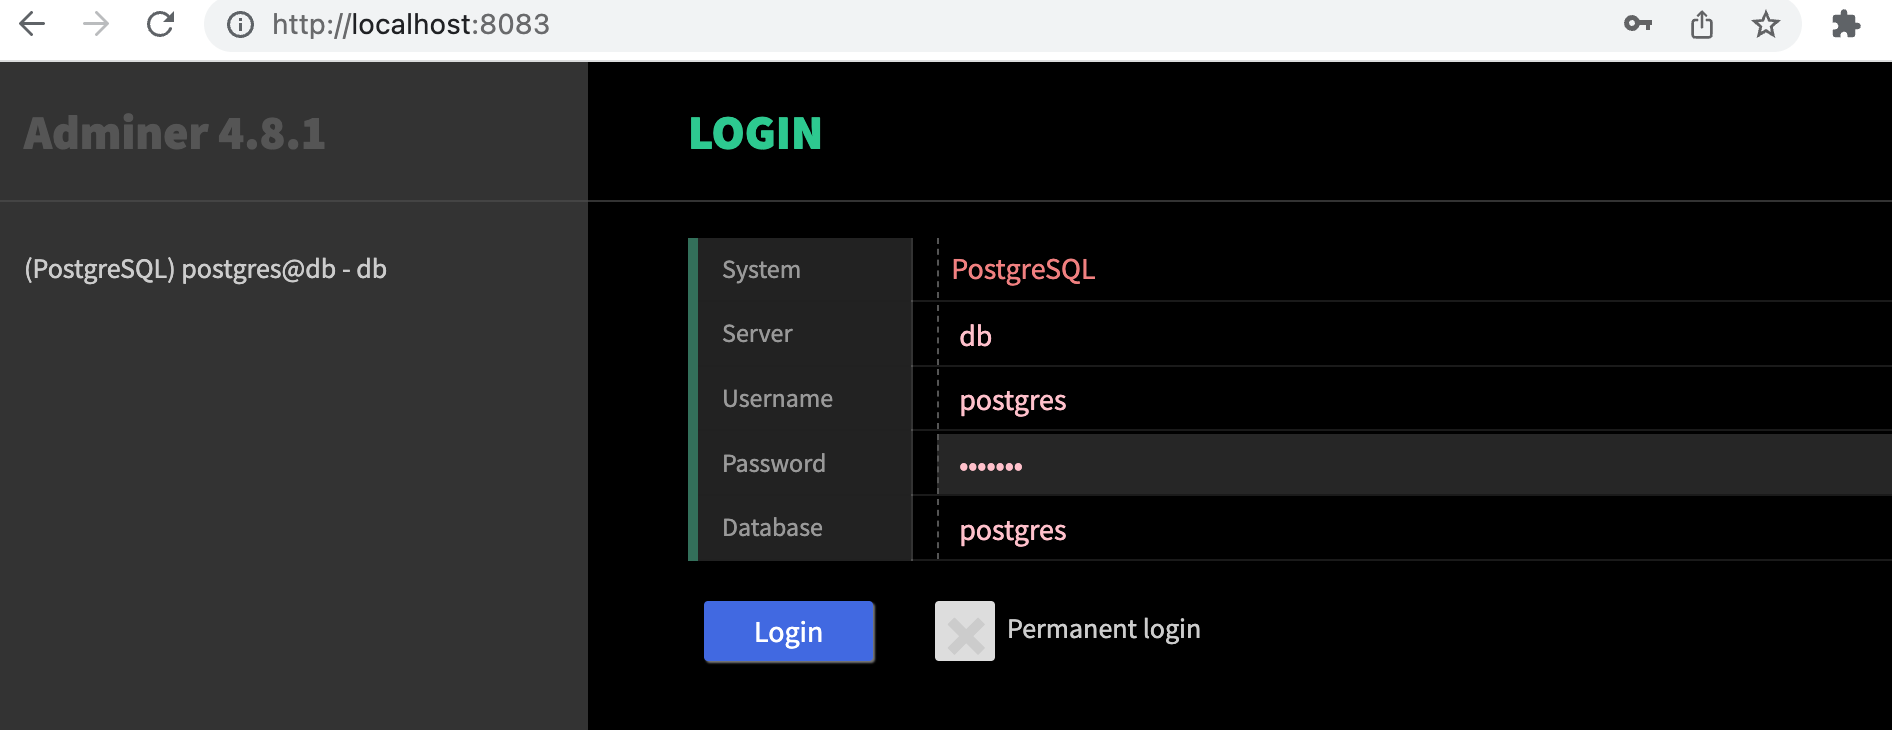The height and width of the screenshot is (730, 1892).
Task: Click the LOGIN heading
Action: coord(755,134)
